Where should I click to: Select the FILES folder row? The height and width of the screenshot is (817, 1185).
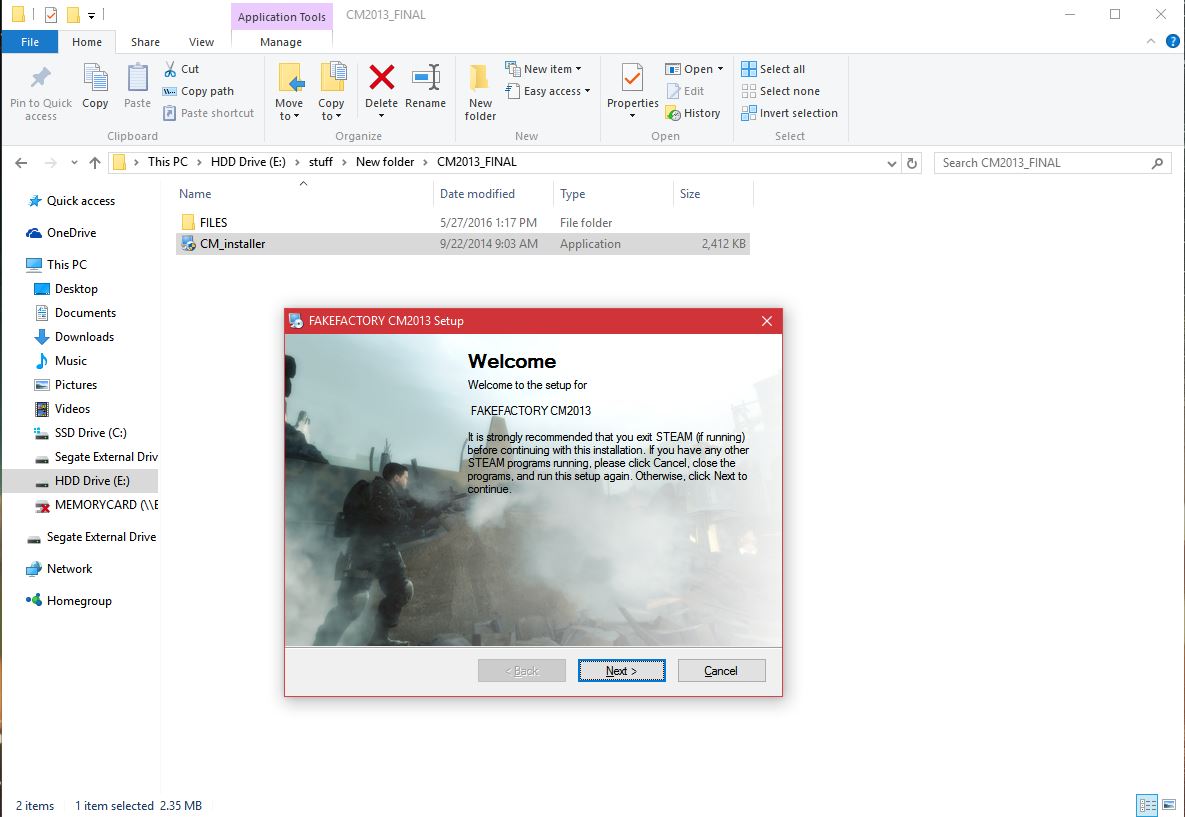click(463, 222)
